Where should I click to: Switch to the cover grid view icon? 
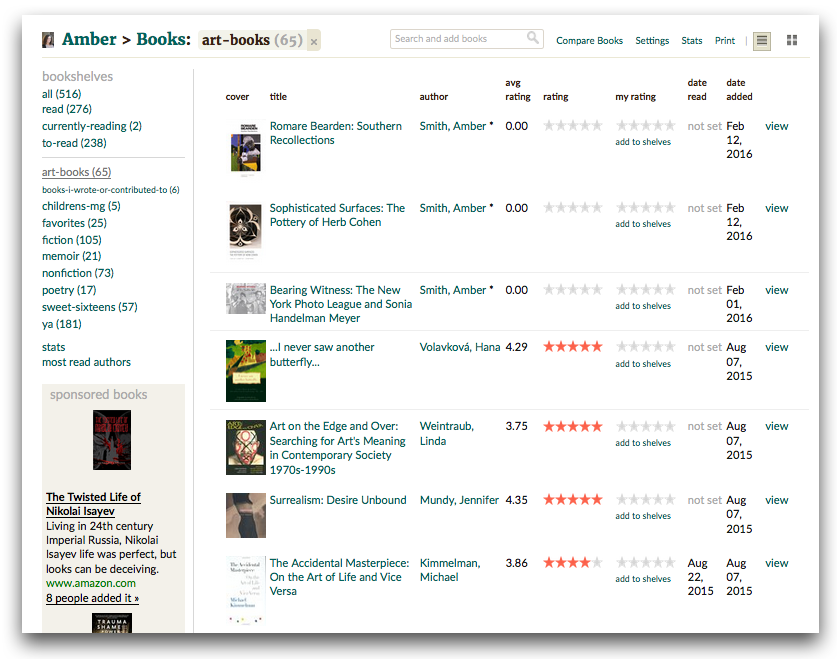coord(792,40)
